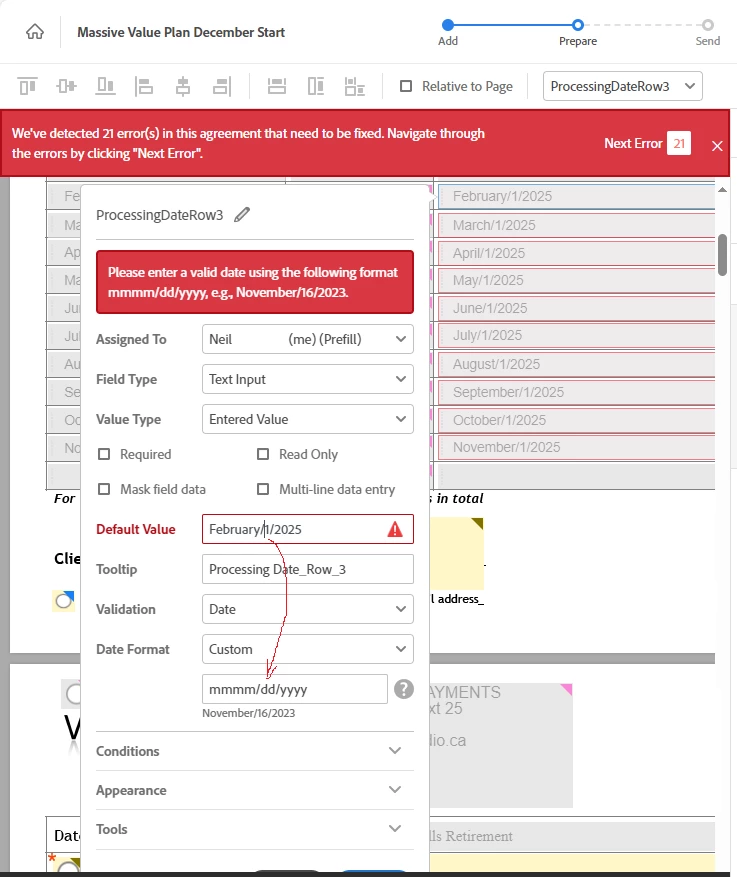Select the June/1/2025 field

coord(577,308)
